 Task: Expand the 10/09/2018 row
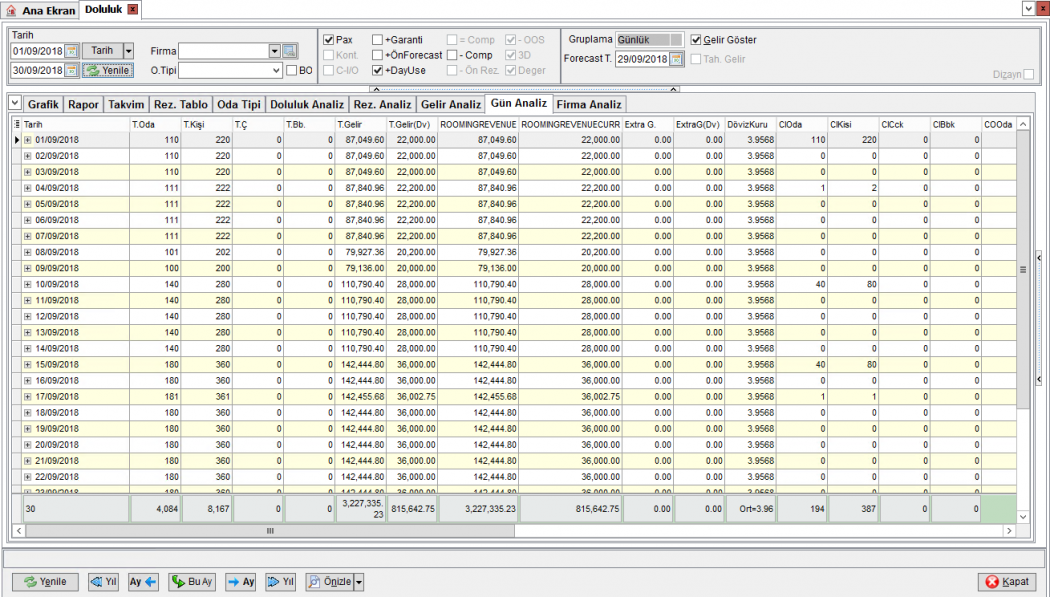click(x=27, y=284)
